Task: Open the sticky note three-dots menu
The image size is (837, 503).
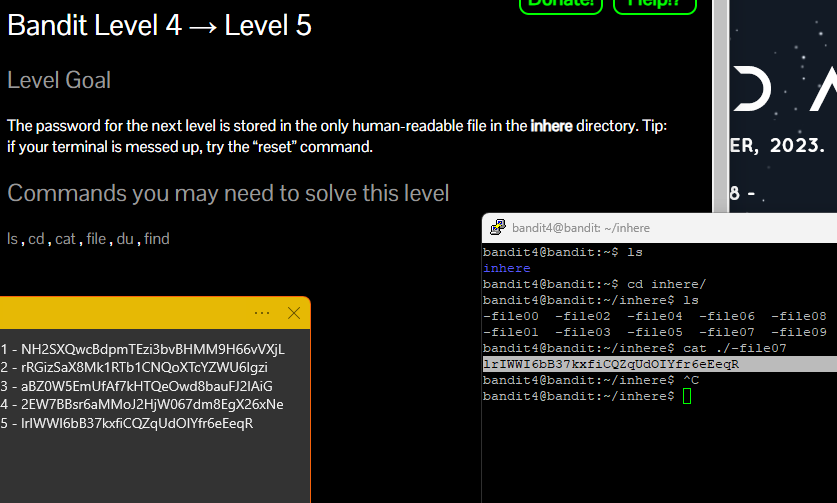Action: [262, 313]
